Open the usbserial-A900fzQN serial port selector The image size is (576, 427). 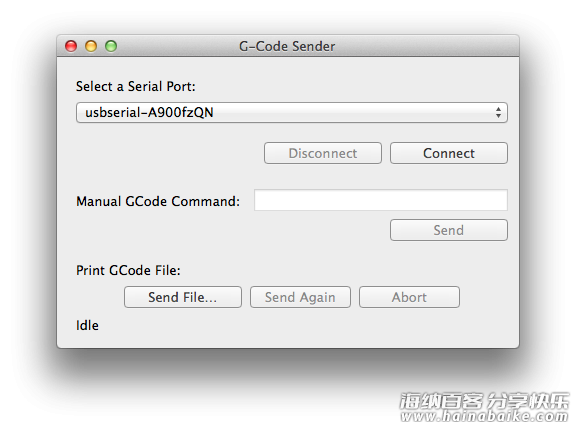tap(292, 112)
